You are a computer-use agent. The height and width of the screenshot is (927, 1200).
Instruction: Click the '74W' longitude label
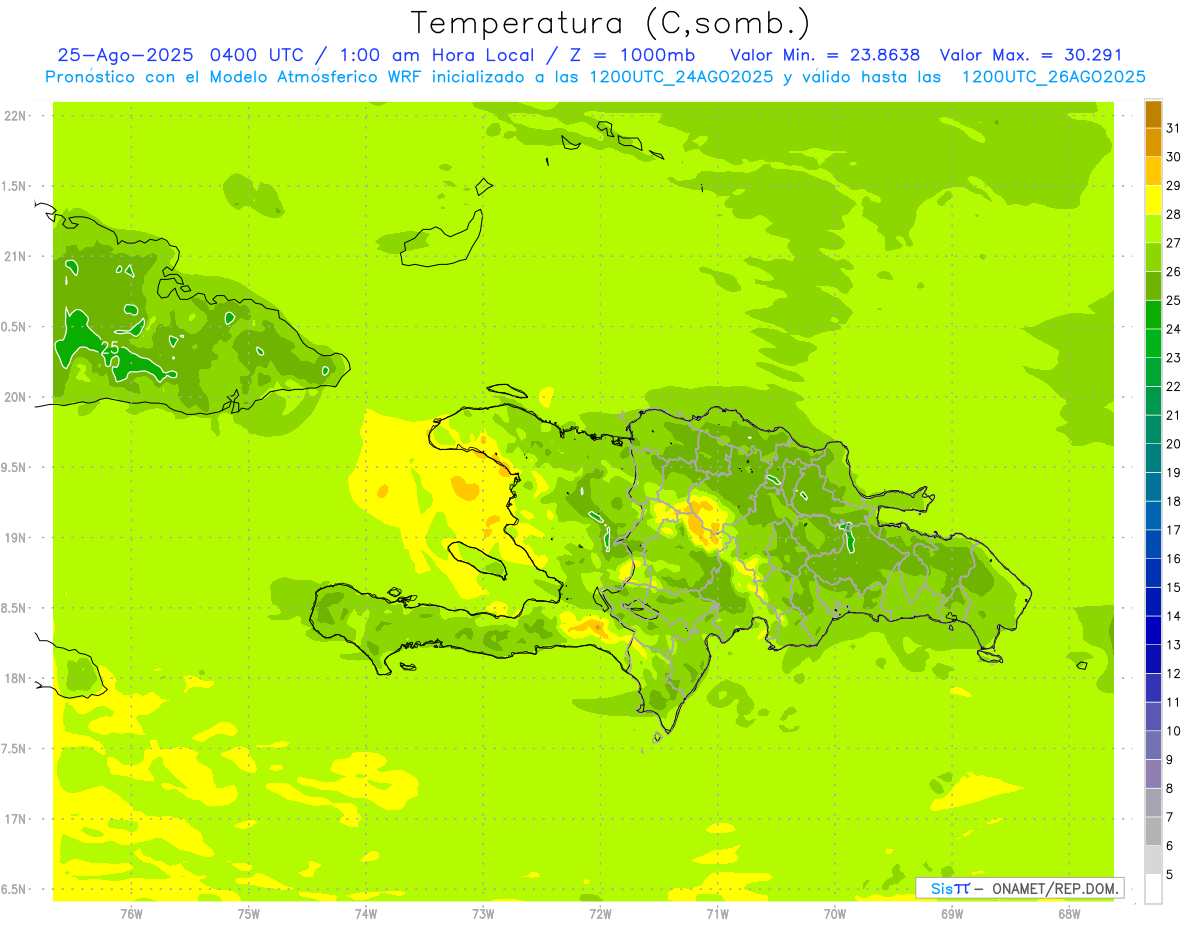(x=366, y=913)
